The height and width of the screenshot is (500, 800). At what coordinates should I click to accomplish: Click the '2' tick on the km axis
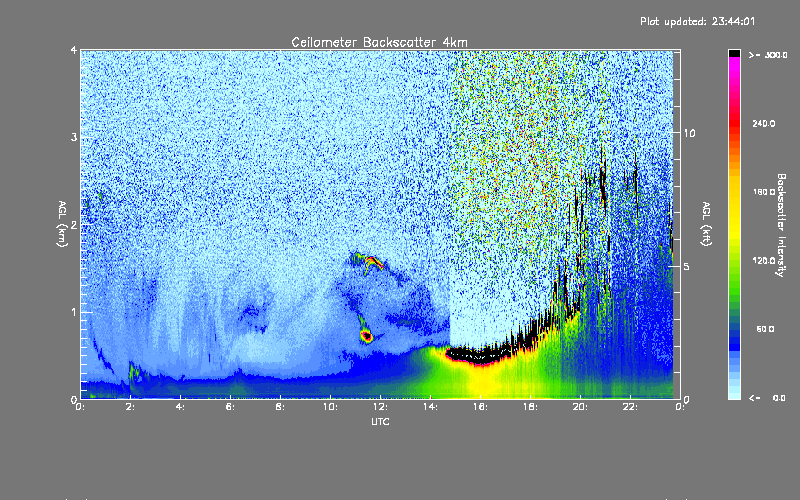[x=74, y=225]
